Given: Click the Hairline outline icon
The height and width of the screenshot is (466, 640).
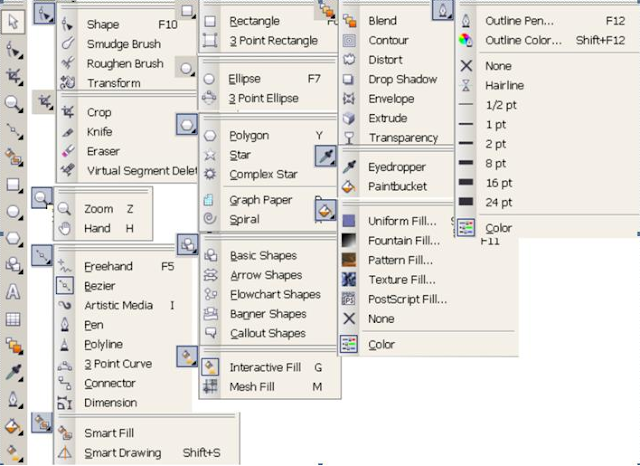Looking at the screenshot, I should (466, 85).
